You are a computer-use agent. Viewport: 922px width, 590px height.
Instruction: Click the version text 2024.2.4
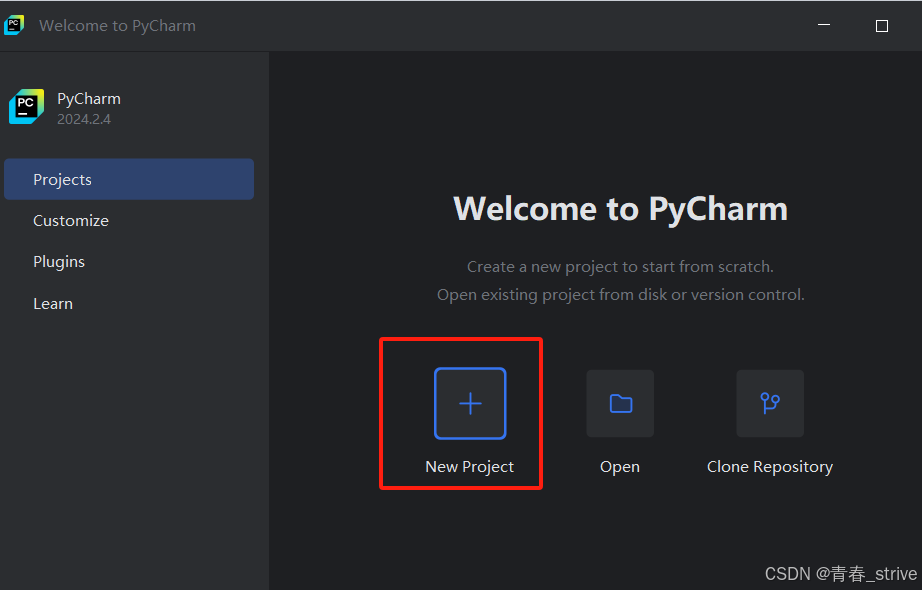point(84,119)
